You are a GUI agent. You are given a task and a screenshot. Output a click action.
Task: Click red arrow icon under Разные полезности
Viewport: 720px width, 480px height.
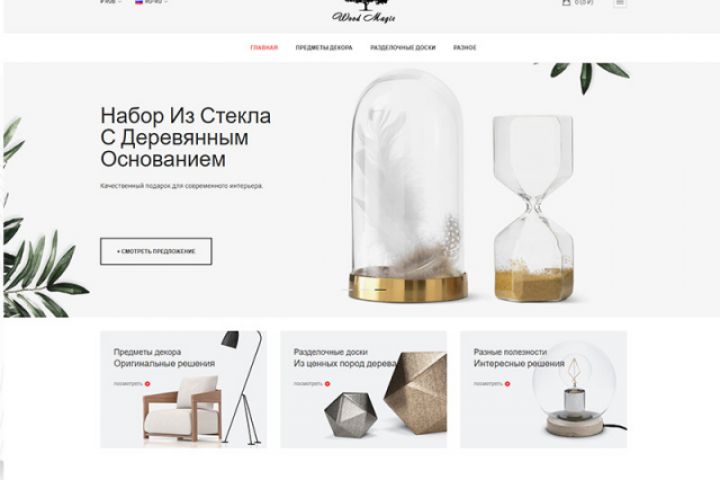click(x=507, y=384)
